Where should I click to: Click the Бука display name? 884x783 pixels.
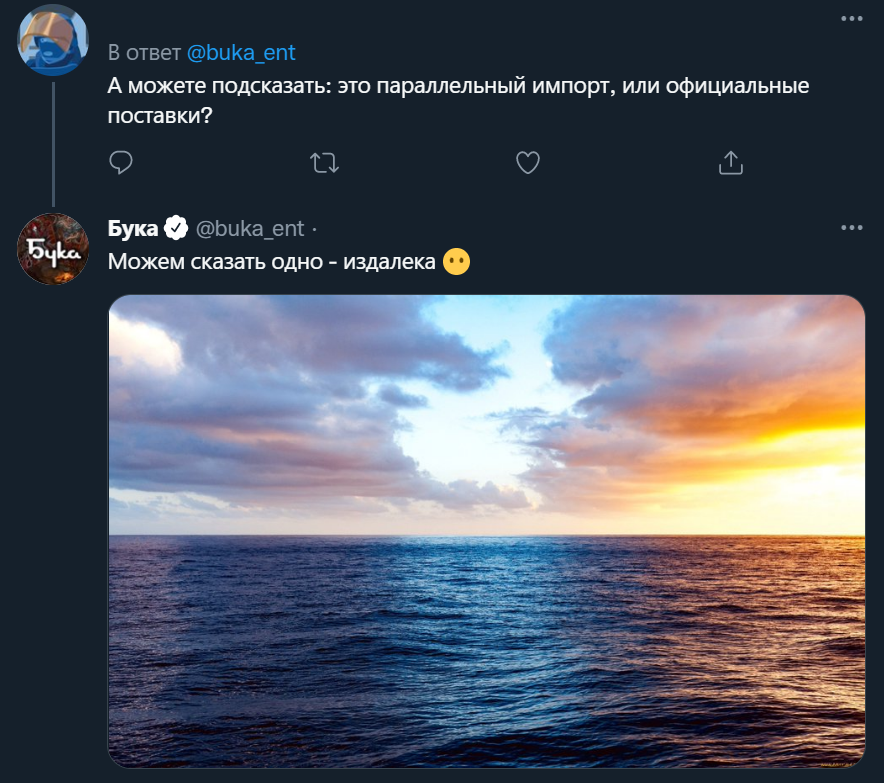click(132, 228)
